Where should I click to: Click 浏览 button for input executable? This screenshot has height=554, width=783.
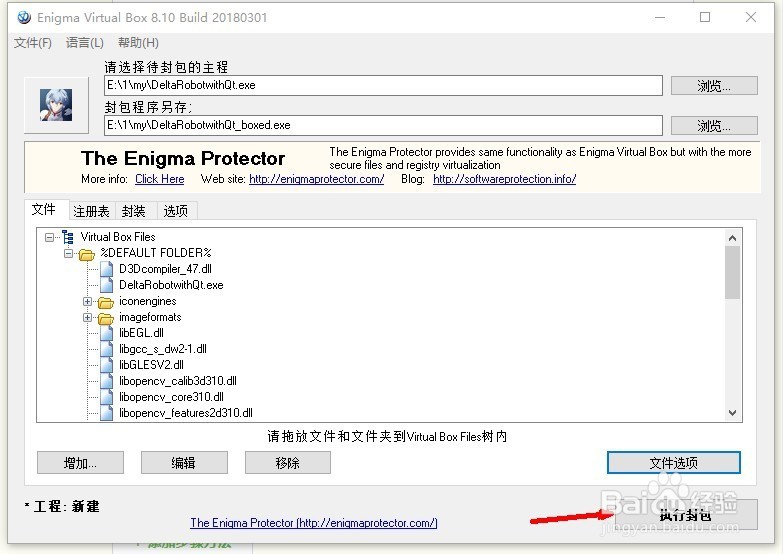click(714, 86)
